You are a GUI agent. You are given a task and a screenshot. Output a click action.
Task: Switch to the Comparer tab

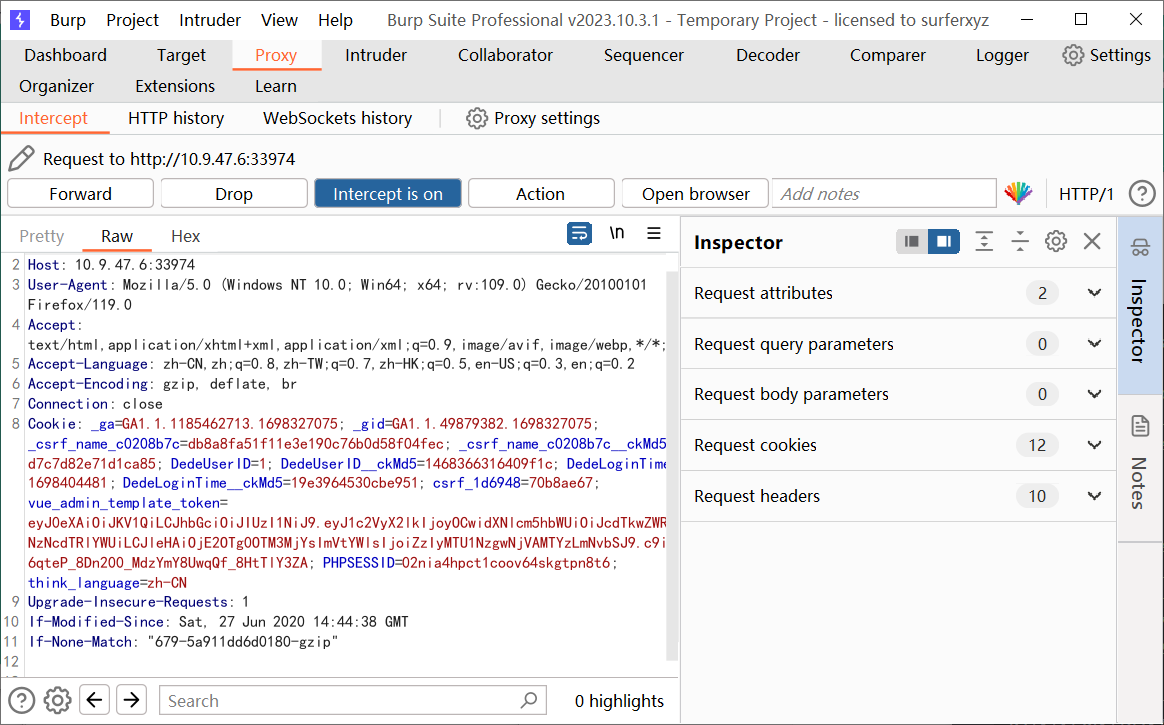pos(887,55)
